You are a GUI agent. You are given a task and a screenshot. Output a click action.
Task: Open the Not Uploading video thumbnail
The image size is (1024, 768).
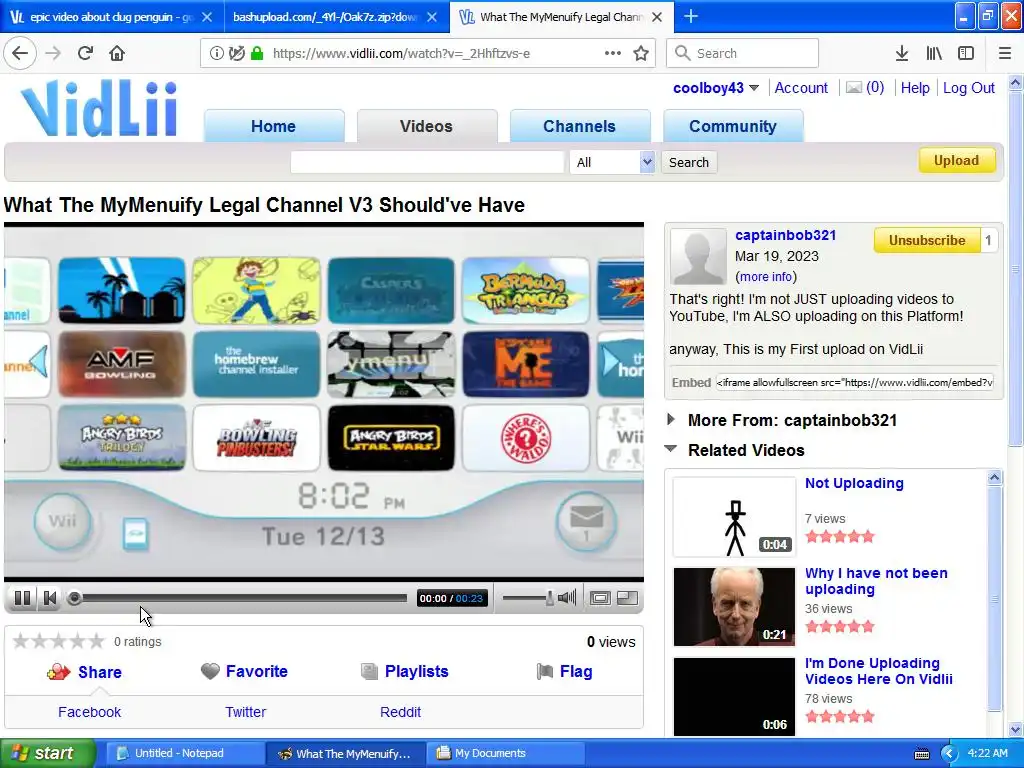pyautogui.click(x=734, y=517)
